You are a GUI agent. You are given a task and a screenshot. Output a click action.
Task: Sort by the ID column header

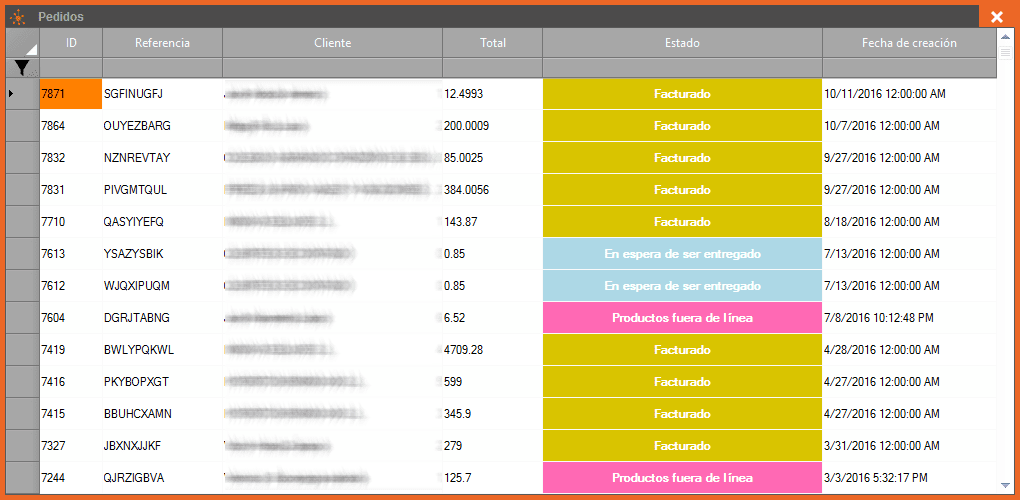(71, 43)
